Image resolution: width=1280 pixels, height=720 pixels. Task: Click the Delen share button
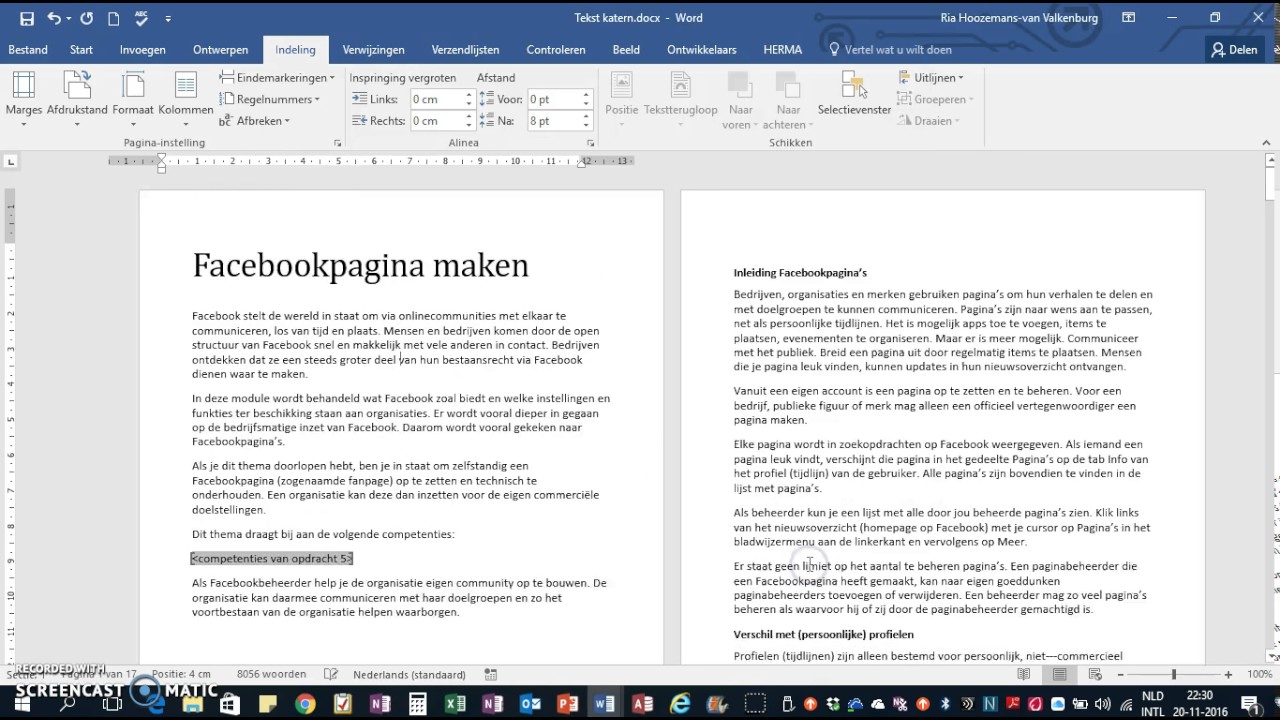1234,49
